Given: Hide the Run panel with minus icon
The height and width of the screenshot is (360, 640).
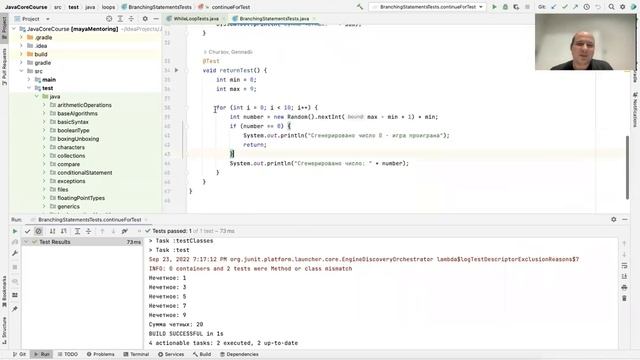Looking at the screenshot, I should (624, 220).
